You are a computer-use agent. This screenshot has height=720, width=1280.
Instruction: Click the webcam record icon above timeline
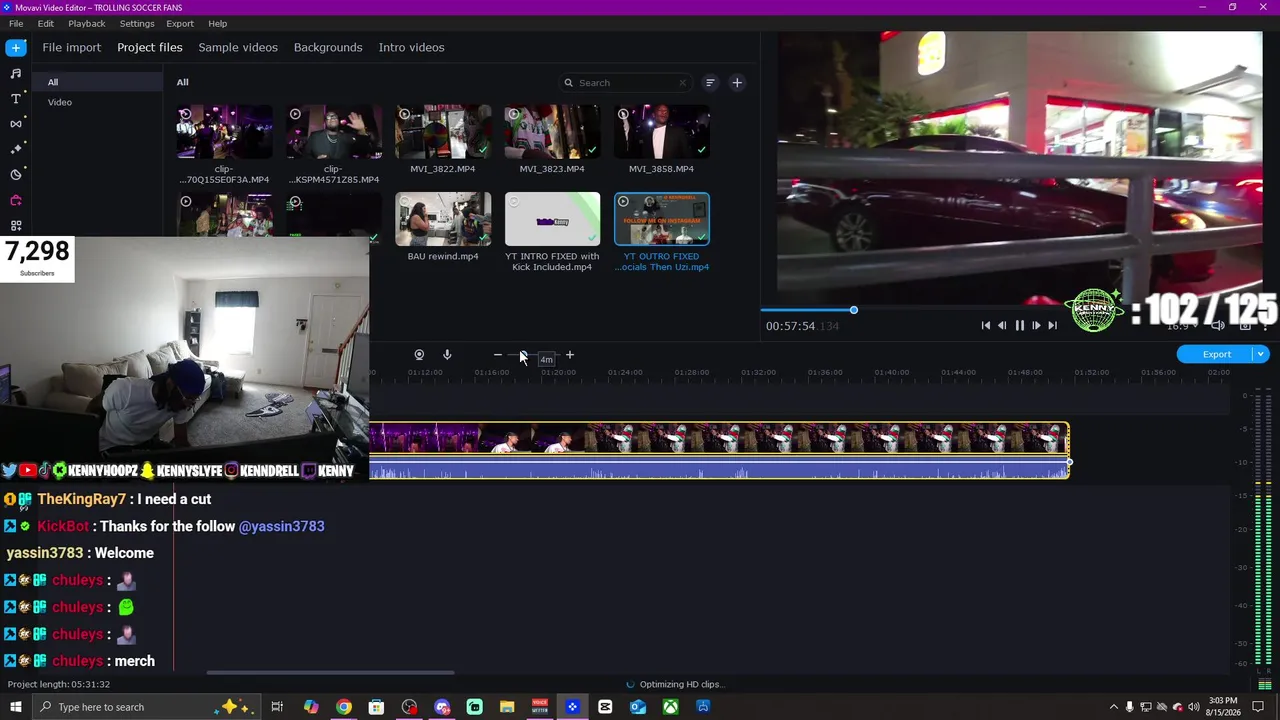pos(419,355)
